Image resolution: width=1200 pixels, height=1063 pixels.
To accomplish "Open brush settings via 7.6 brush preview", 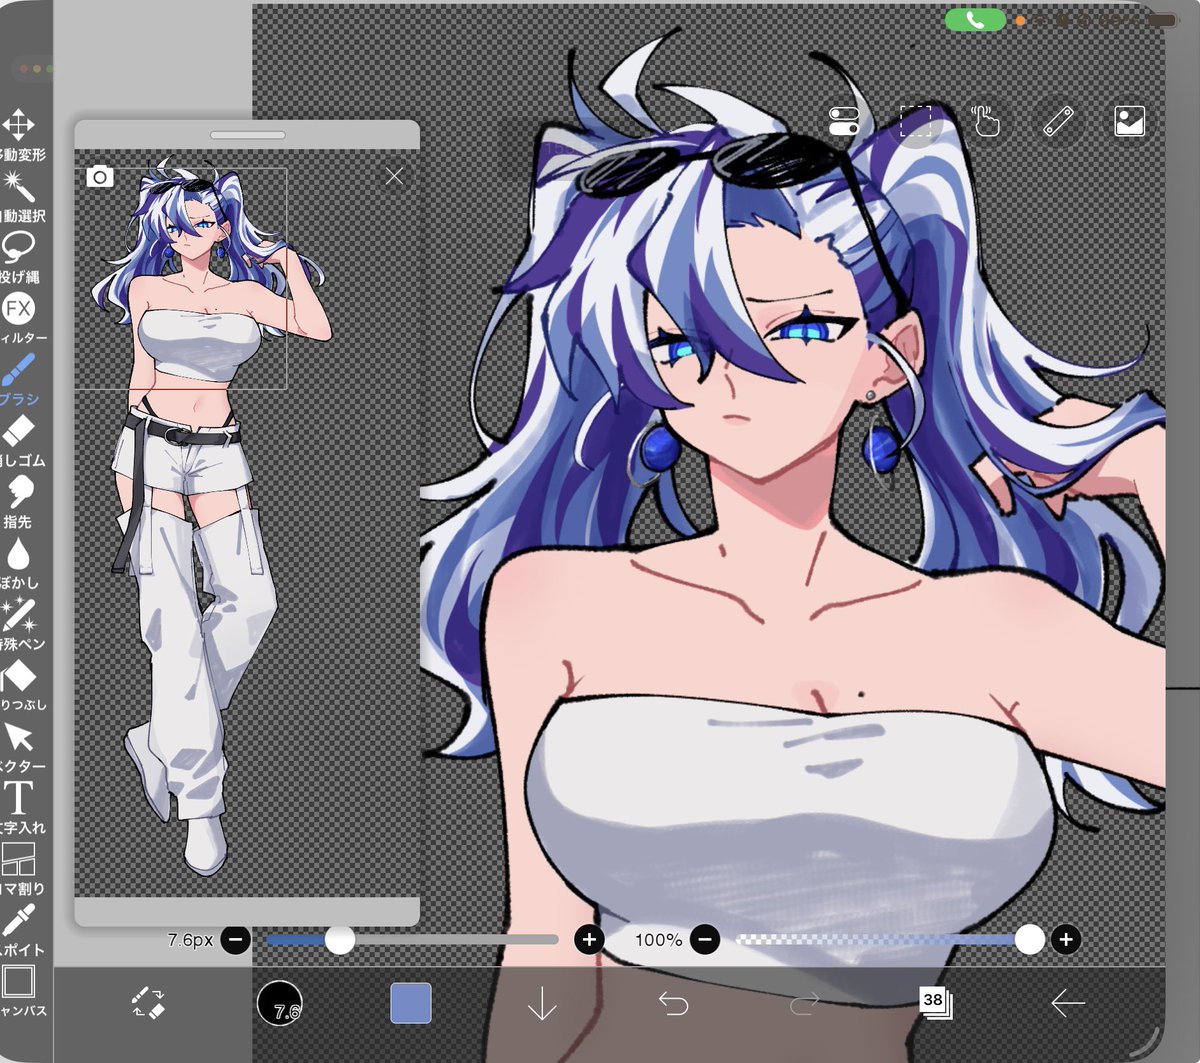I will 279,1002.
